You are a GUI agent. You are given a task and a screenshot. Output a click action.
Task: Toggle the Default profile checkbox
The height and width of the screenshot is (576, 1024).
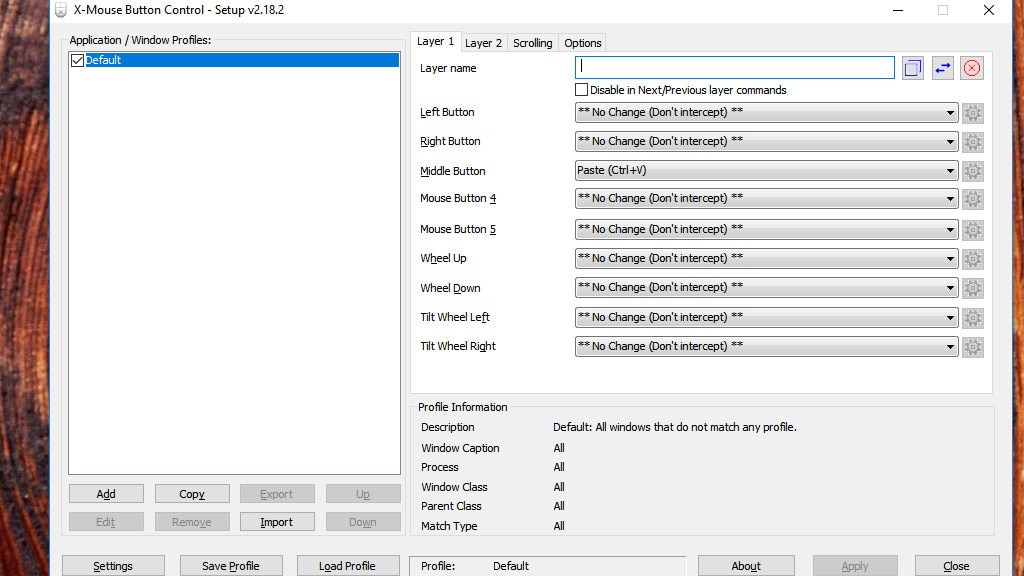(x=77, y=60)
